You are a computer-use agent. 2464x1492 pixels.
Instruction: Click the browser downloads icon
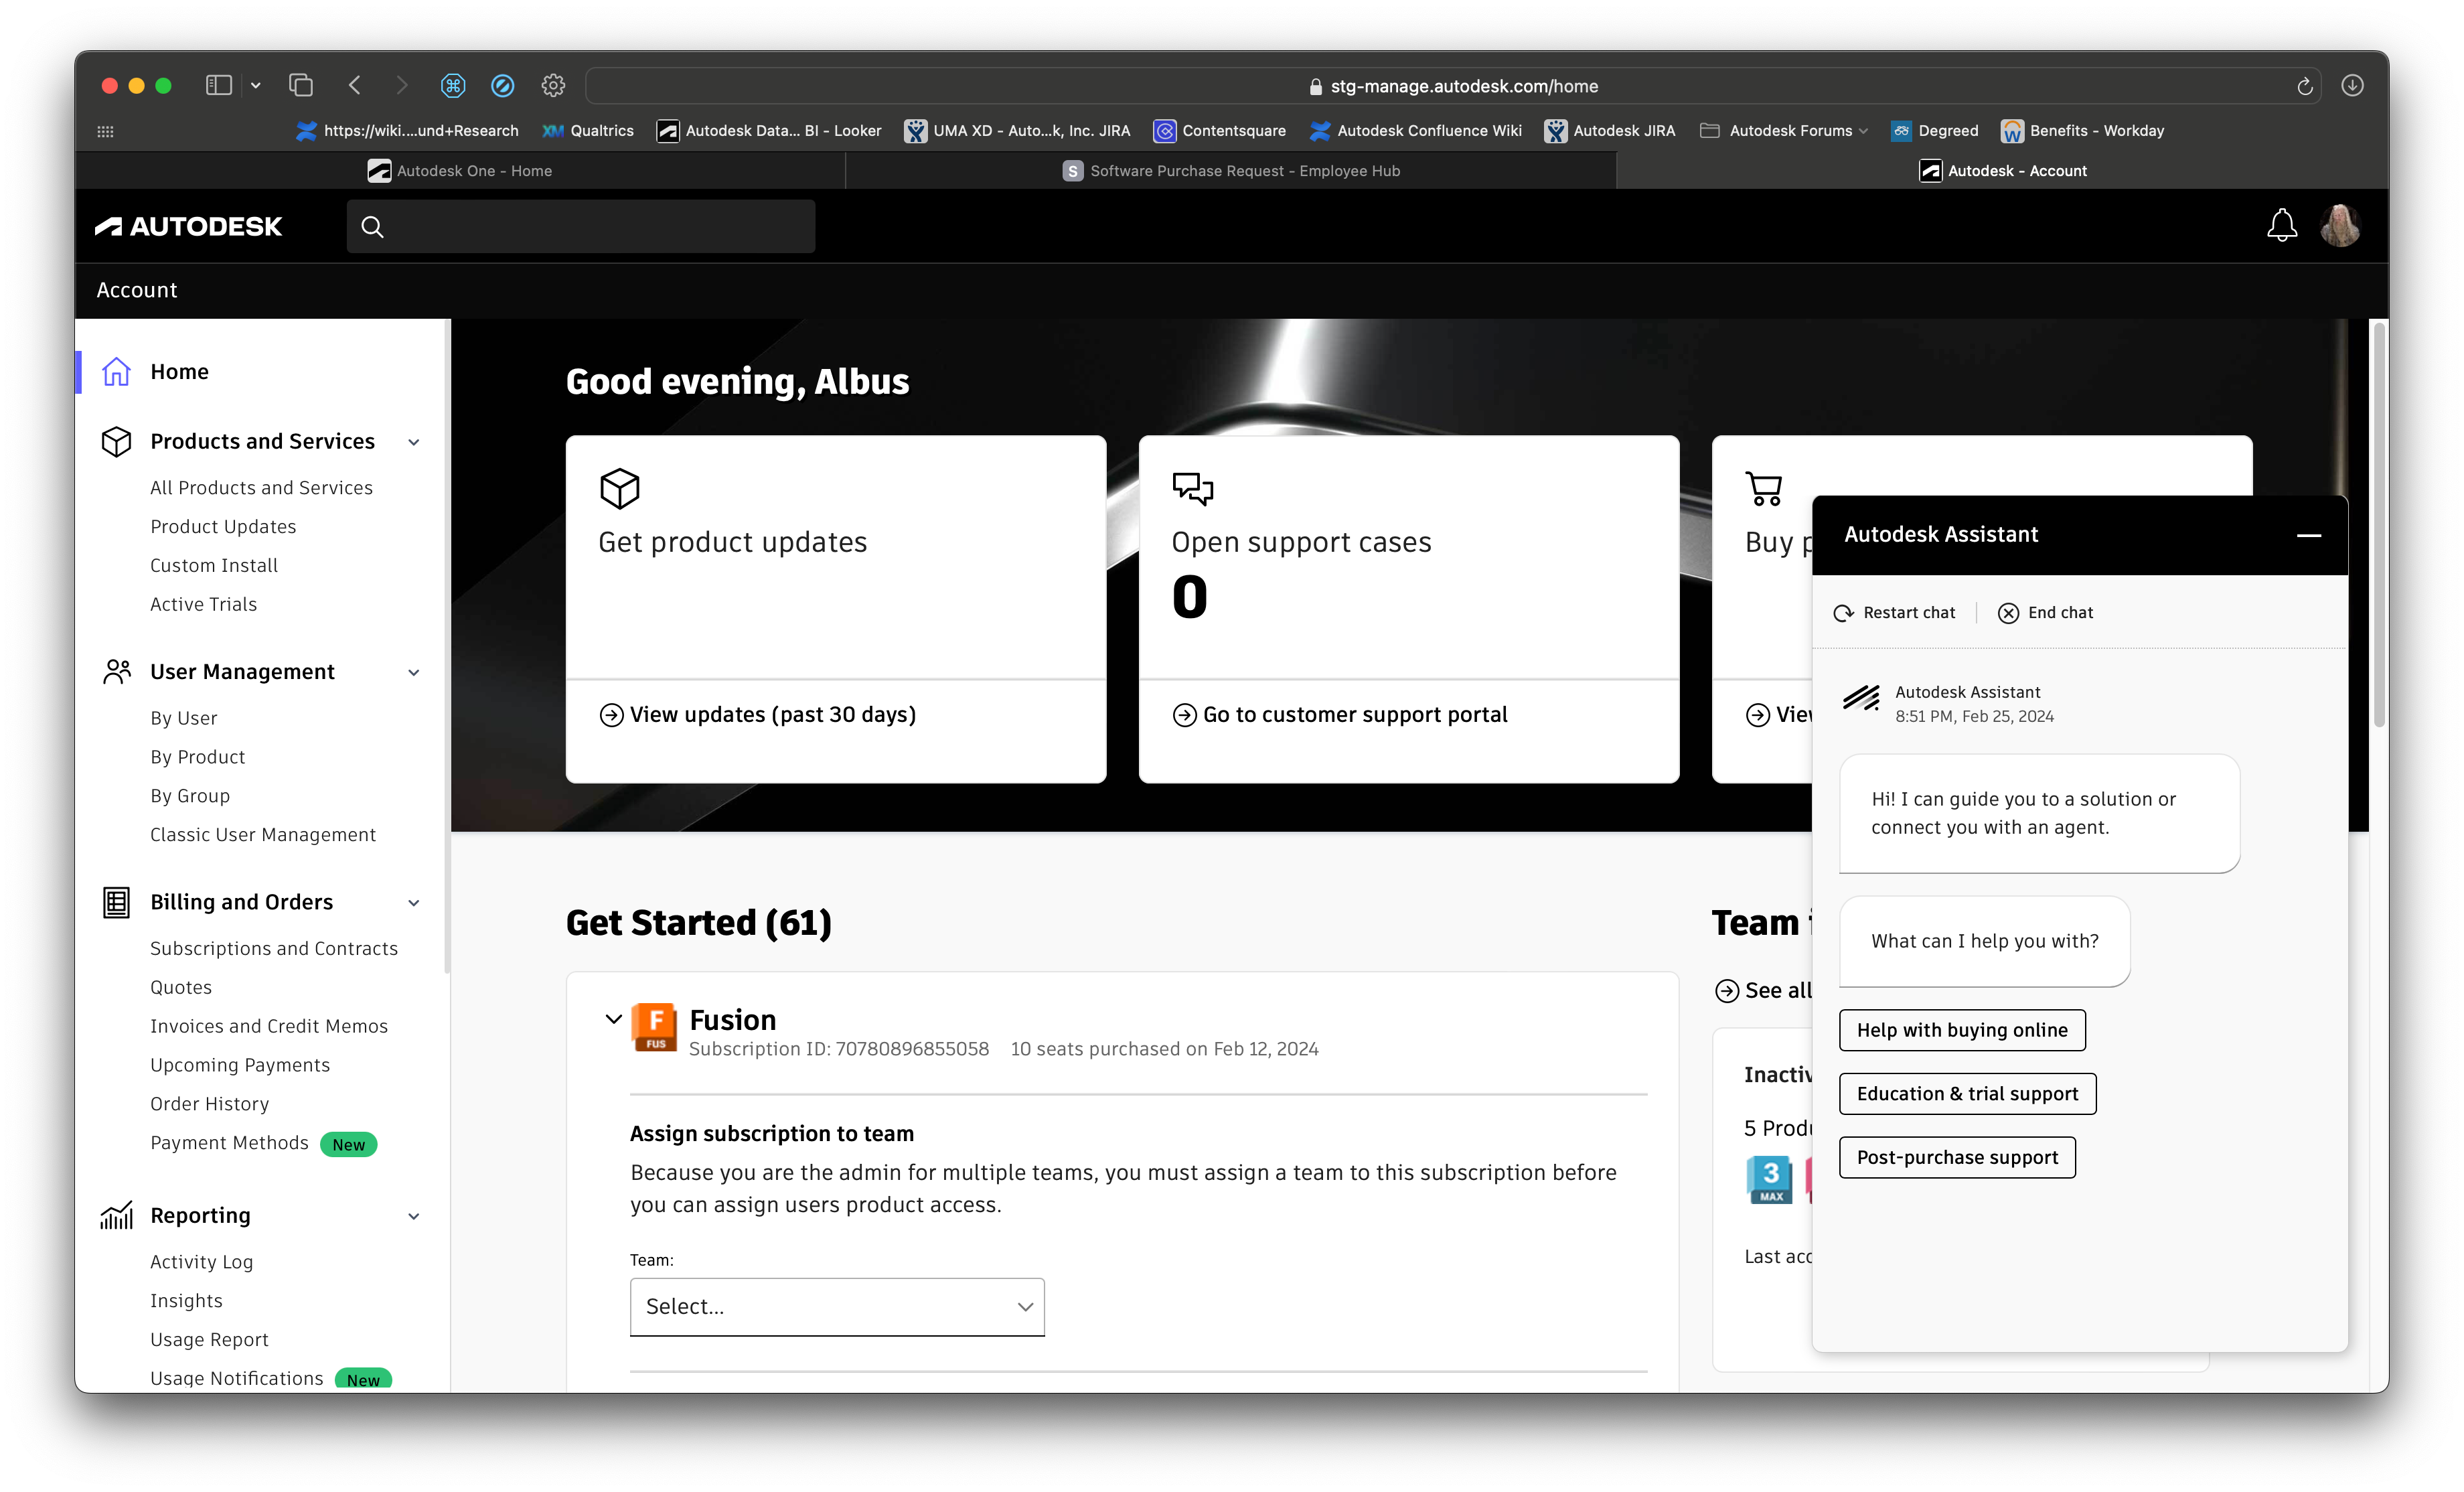click(x=2352, y=86)
